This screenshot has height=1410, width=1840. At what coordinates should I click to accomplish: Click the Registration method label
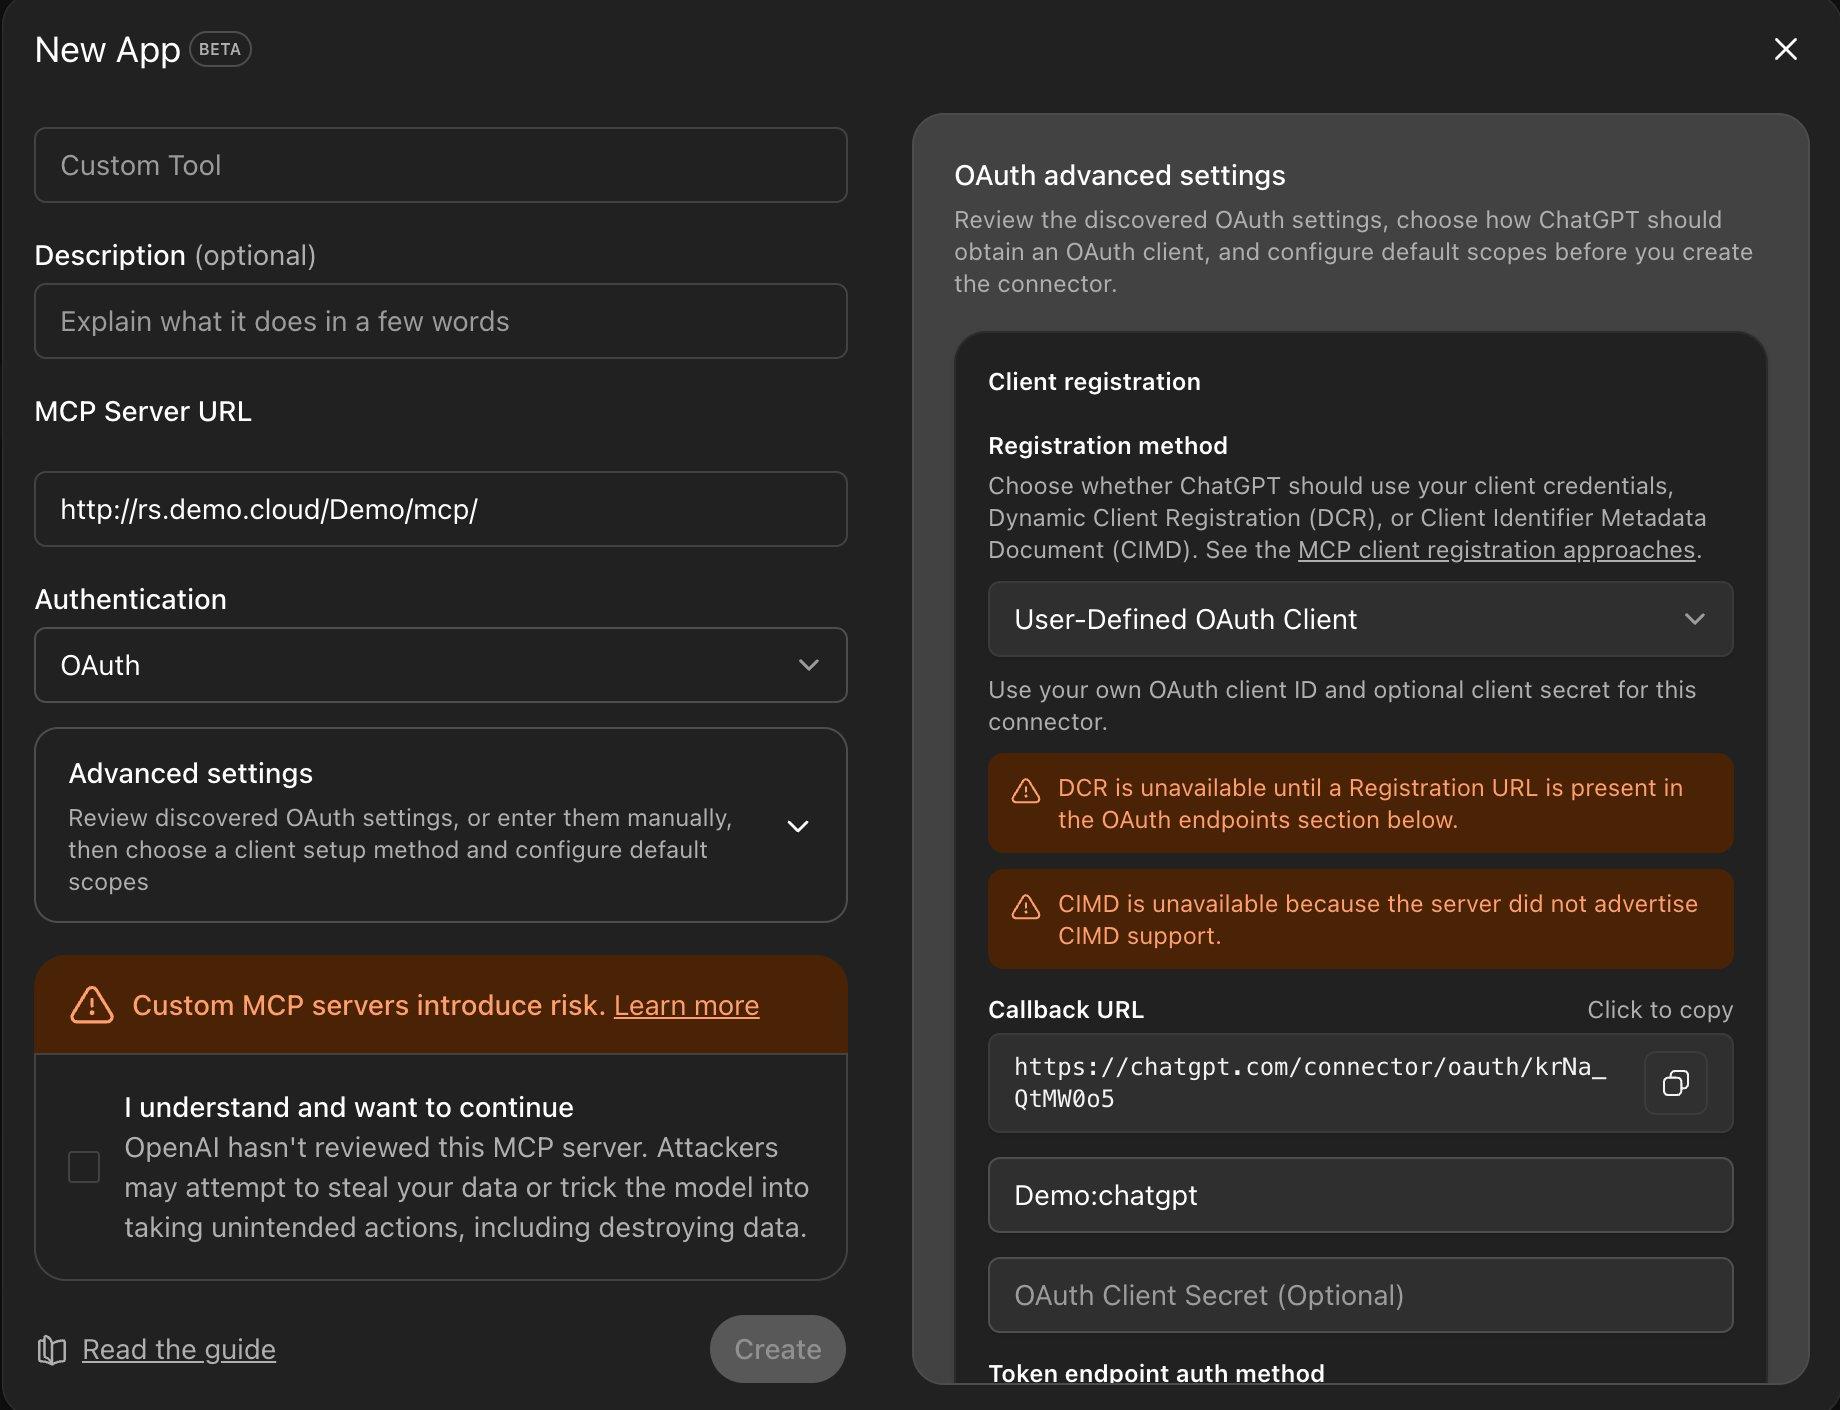(1108, 445)
